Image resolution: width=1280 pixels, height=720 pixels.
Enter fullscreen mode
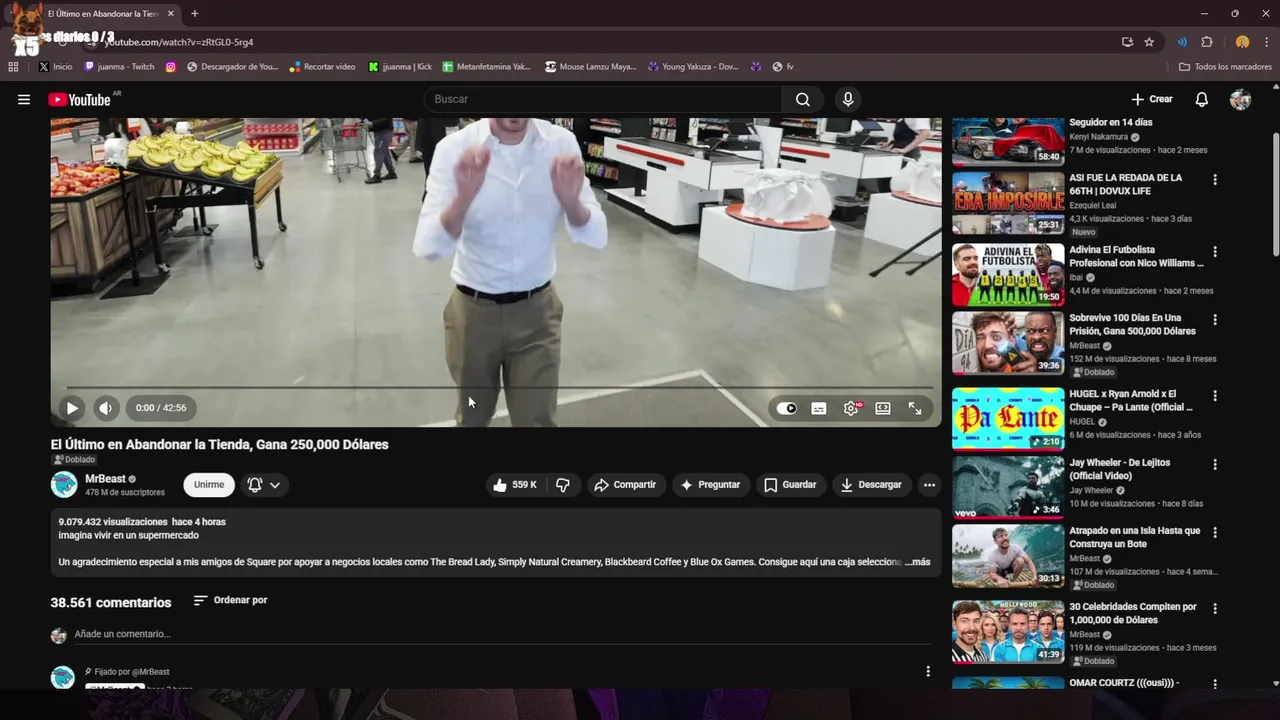click(915, 408)
